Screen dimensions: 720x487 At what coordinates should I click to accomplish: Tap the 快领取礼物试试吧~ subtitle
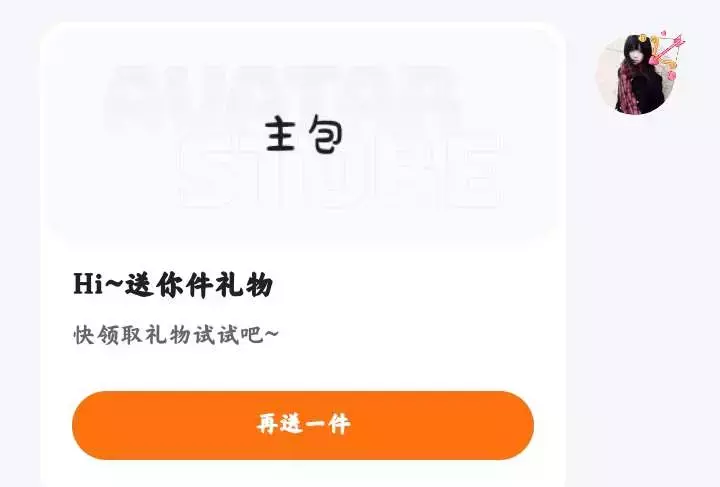click(x=176, y=335)
